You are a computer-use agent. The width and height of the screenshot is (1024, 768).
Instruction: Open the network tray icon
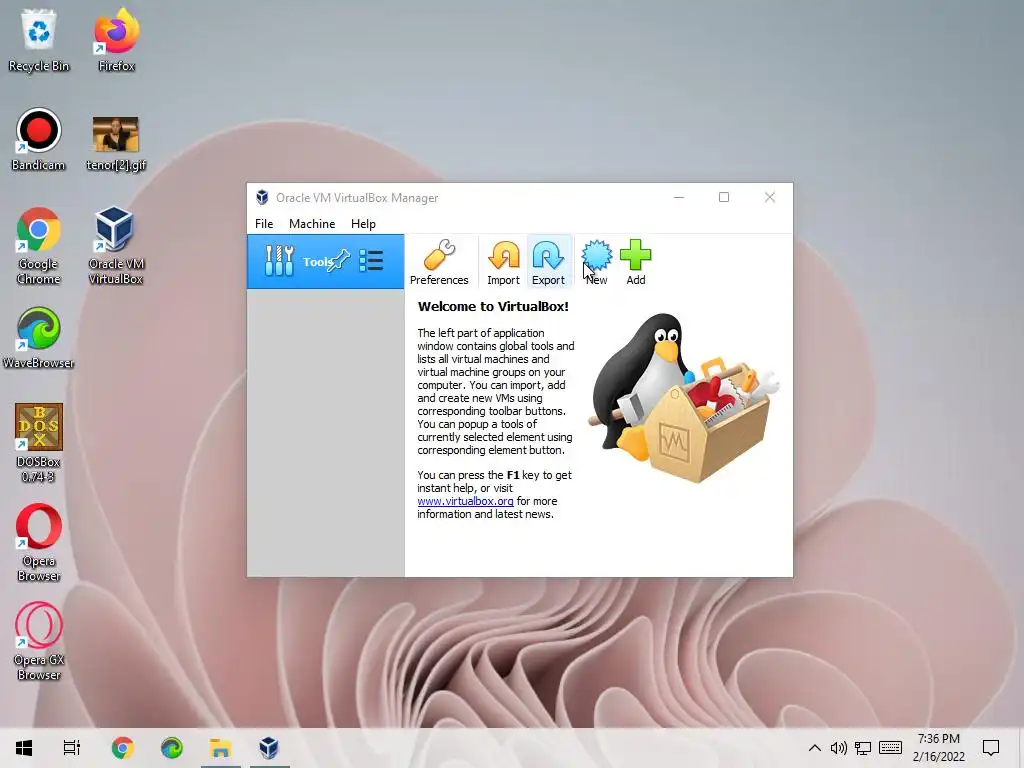pyautogui.click(x=863, y=748)
